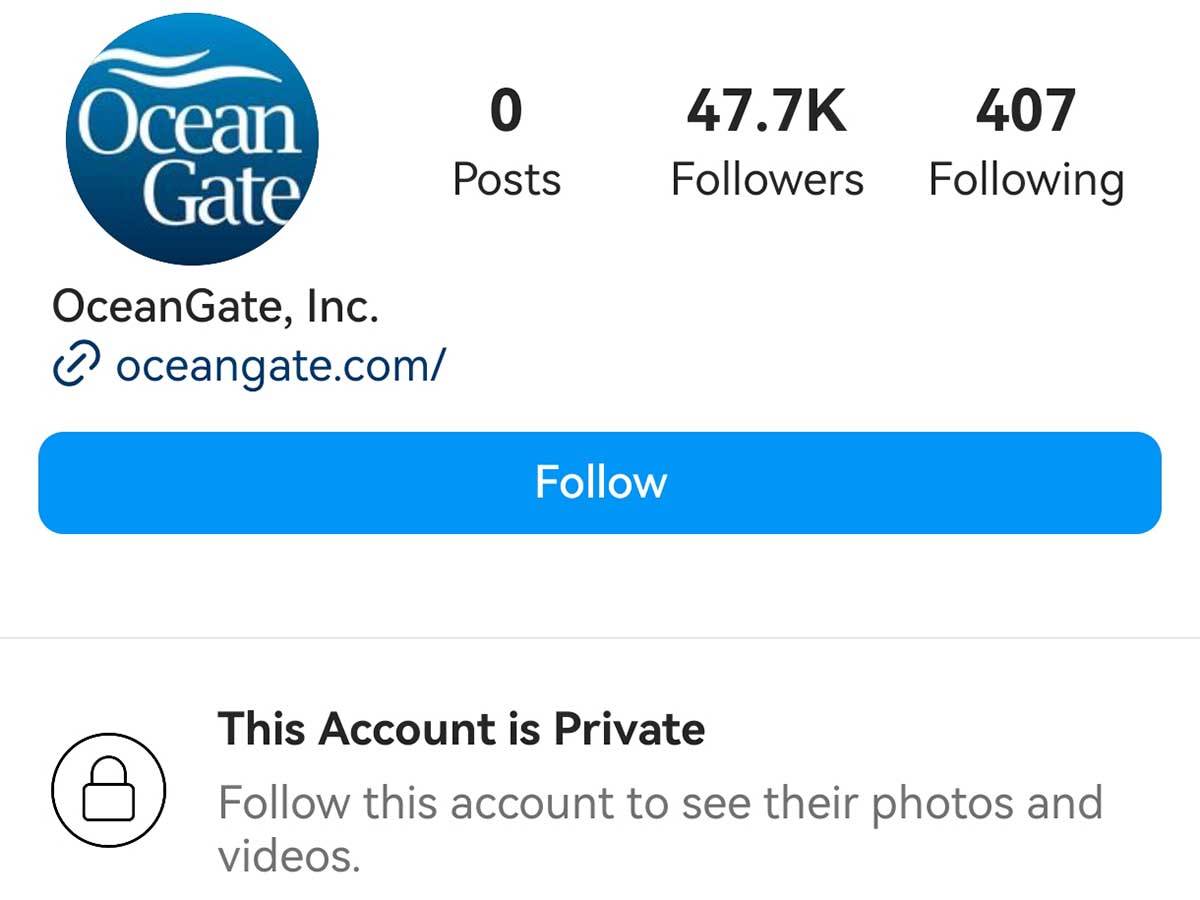Screen dimensions: 1200x900
Task: Click the word "Private" in the heading
Action: (x=630, y=728)
